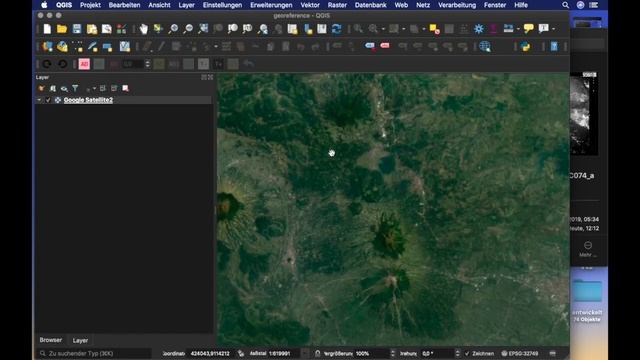Click the Zu suchender Typ locator search field
This screenshot has height=360, width=640.
pos(95,353)
